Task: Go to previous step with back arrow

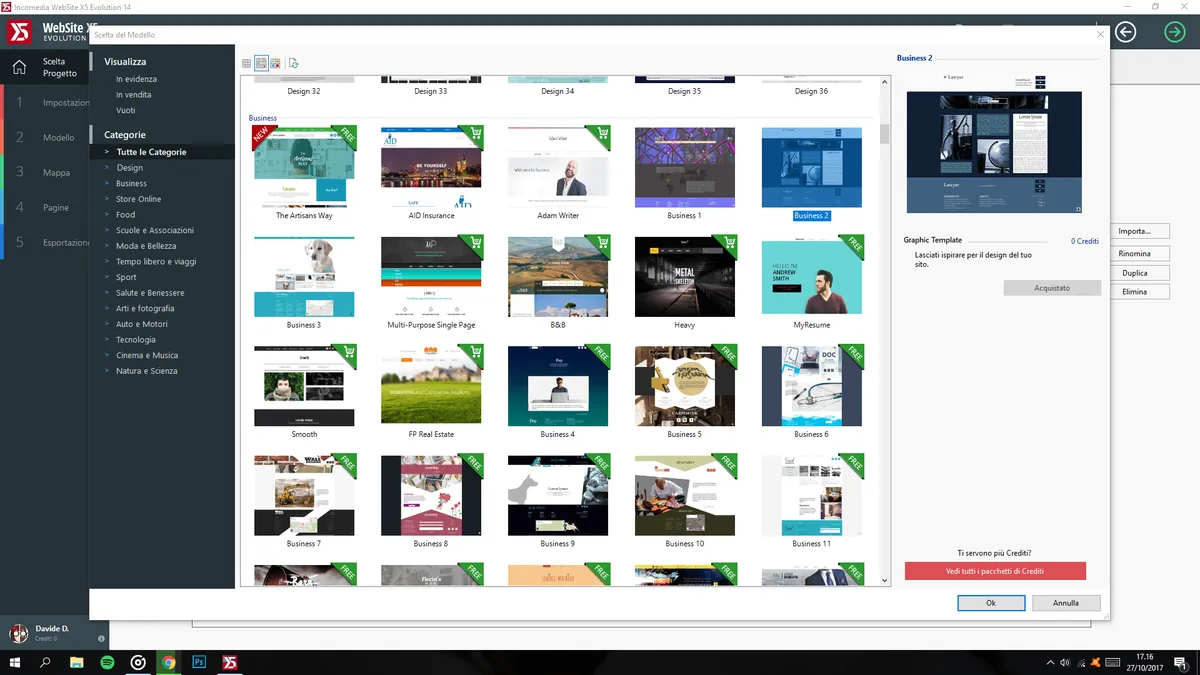Action: click(x=1126, y=33)
